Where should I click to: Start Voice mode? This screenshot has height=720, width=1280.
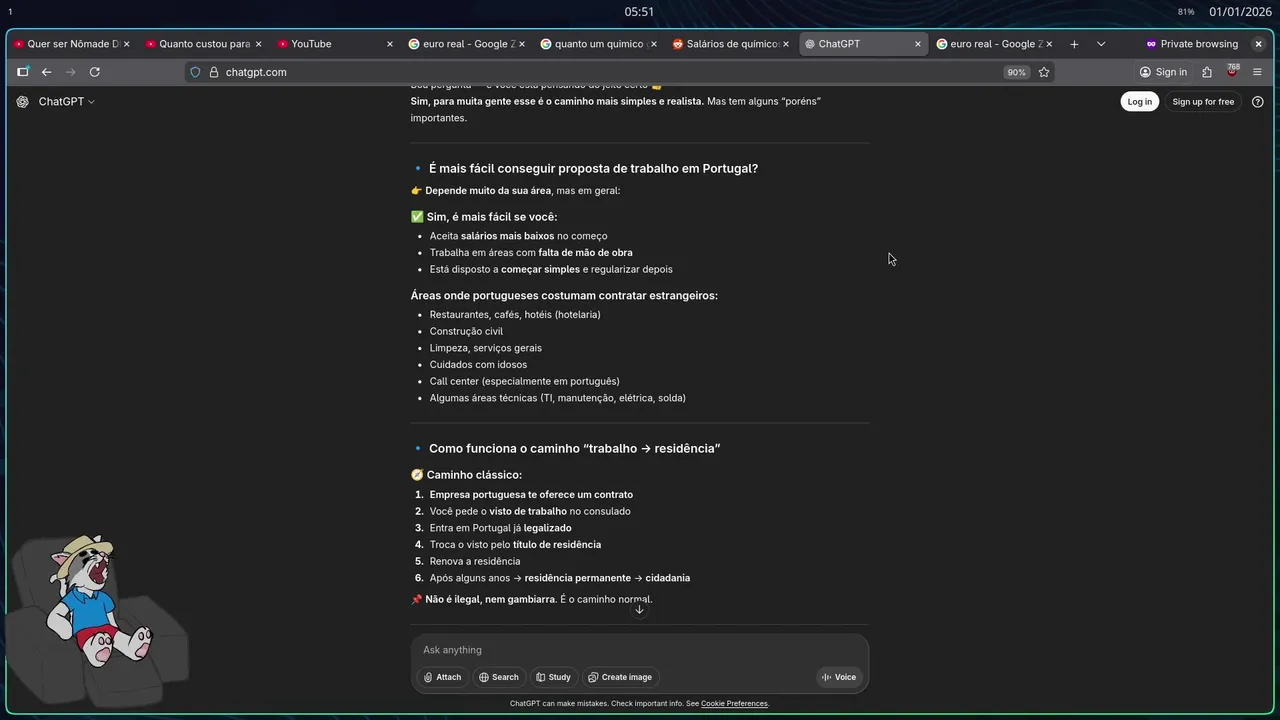839,677
